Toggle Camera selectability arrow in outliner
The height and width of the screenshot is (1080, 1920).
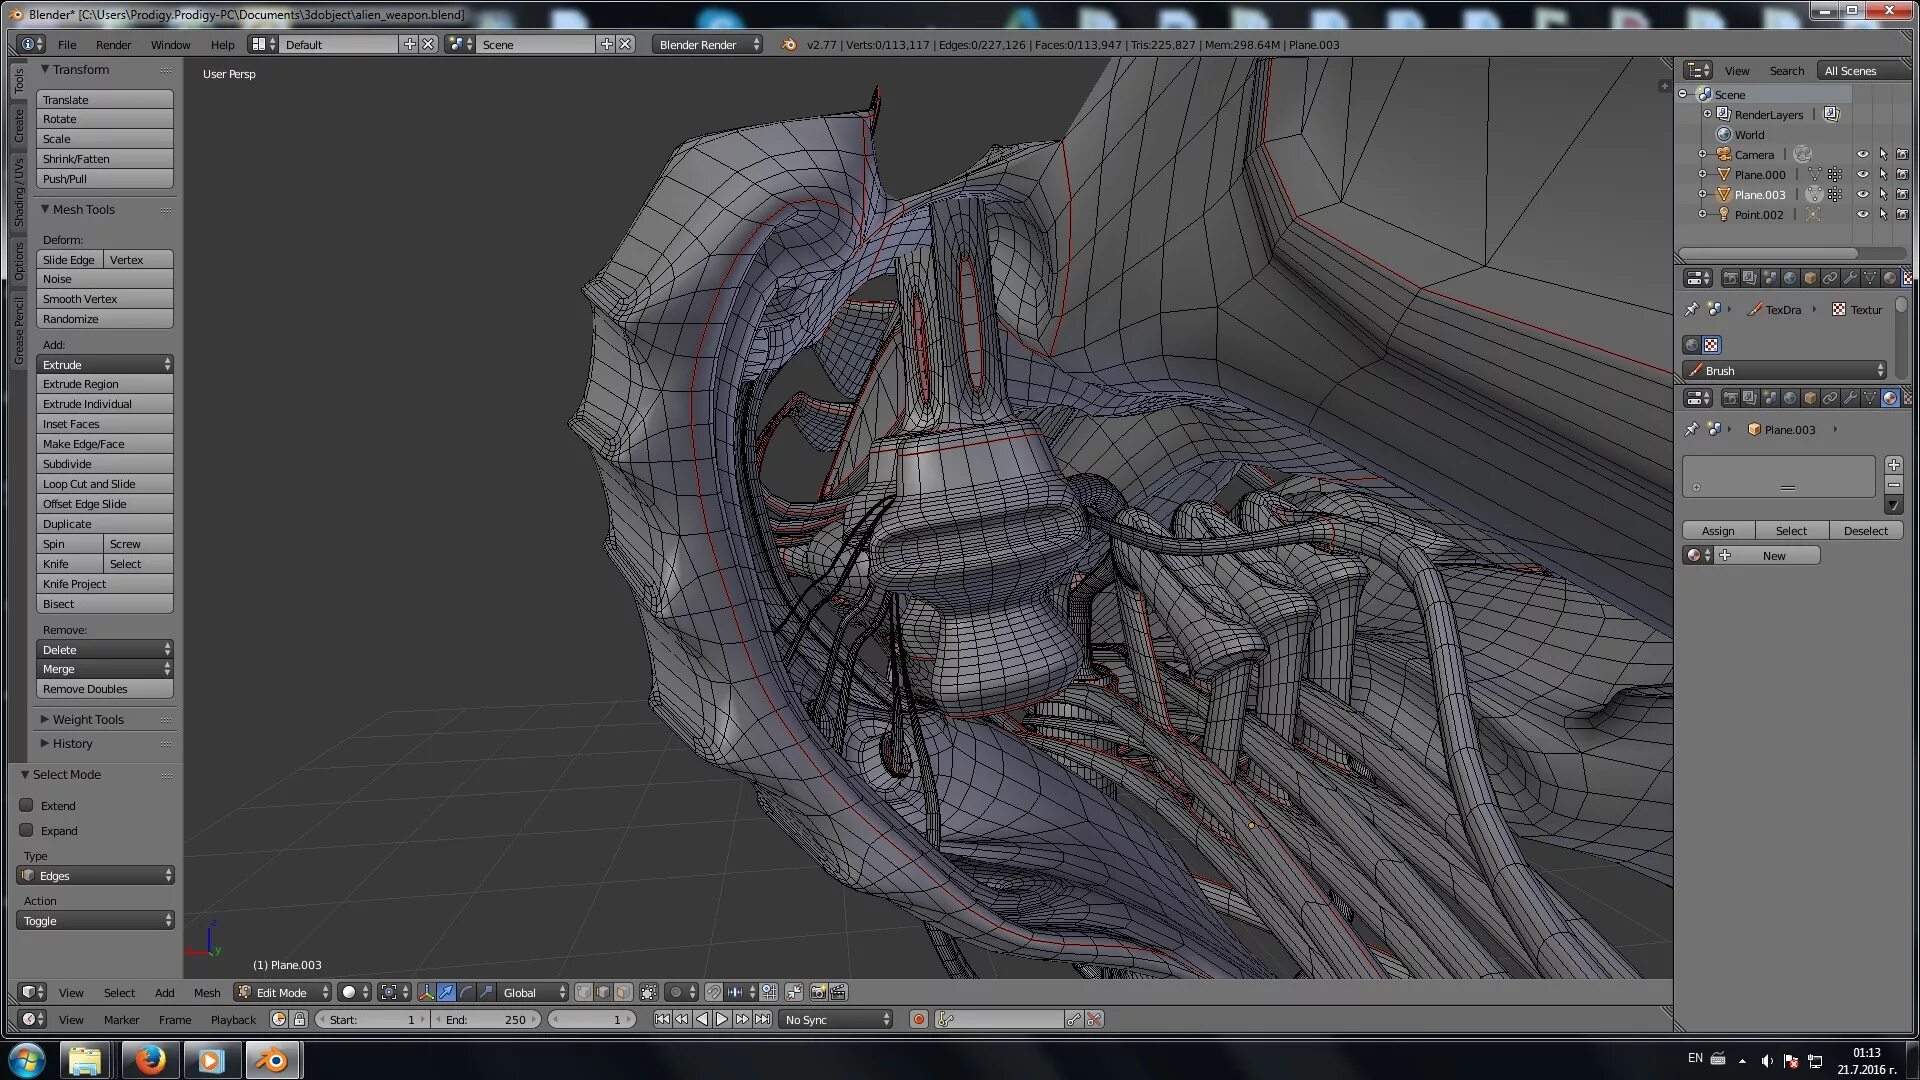point(1882,155)
